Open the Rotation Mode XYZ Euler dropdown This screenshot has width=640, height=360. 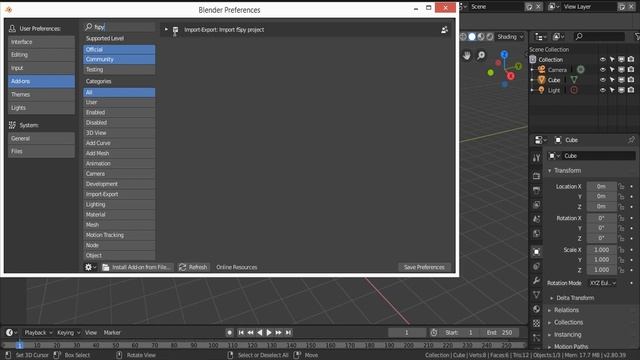click(x=602, y=283)
